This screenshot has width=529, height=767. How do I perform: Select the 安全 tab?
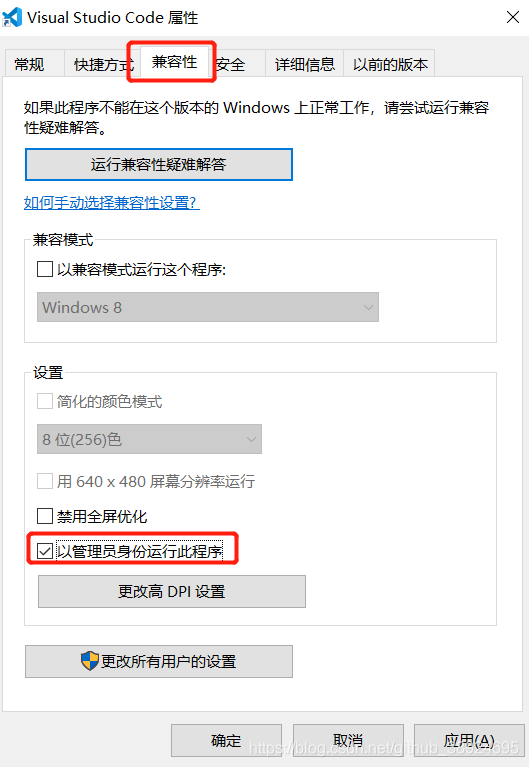(x=230, y=64)
